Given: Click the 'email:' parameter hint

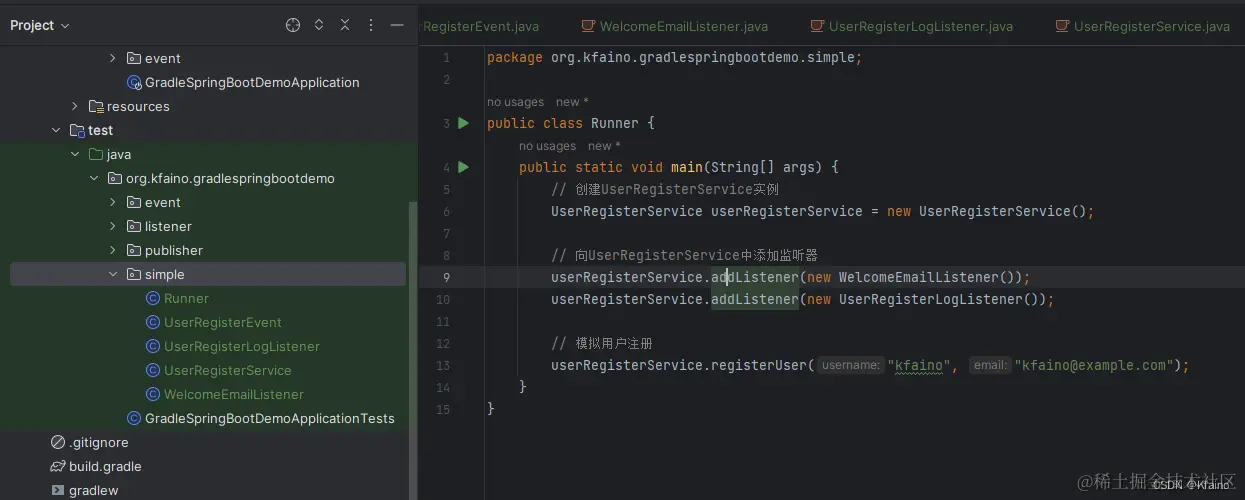Looking at the screenshot, I should coord(990,366).
